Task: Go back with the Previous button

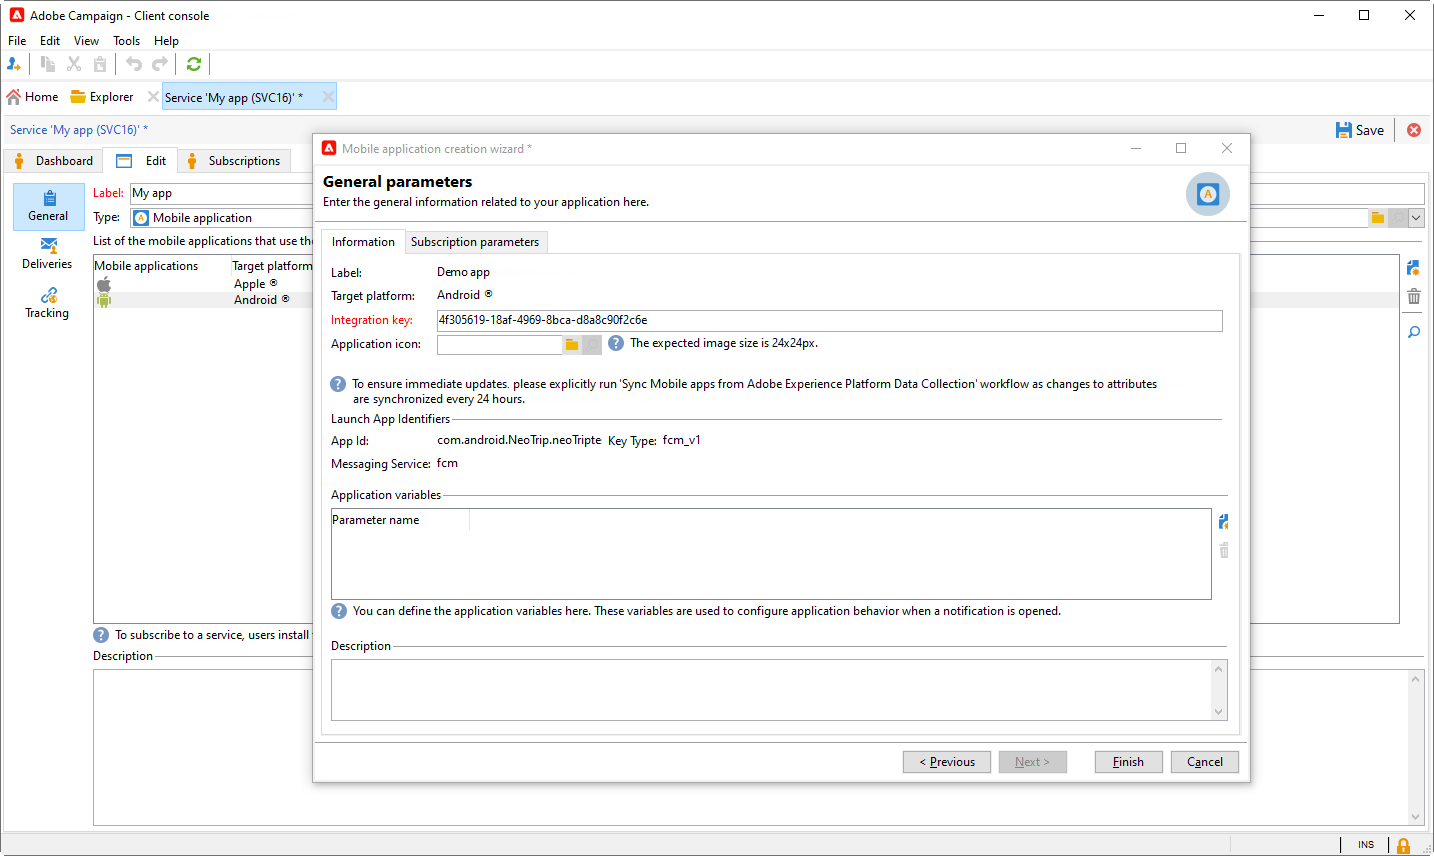Action: [947, 762]
